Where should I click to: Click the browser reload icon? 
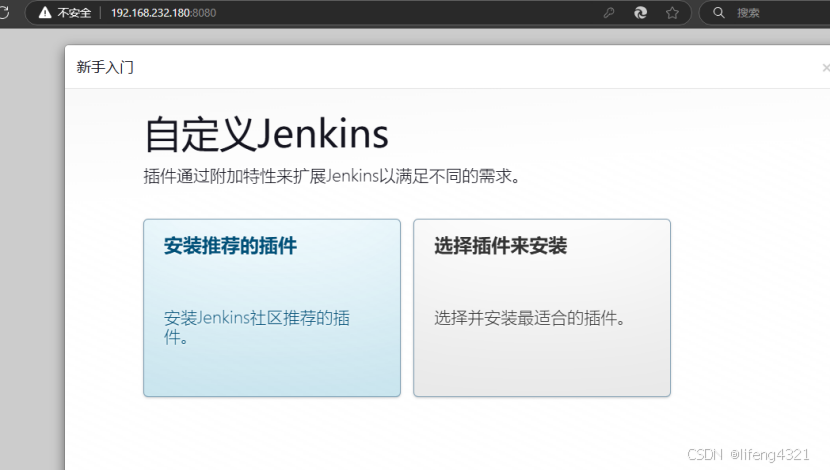pyautogui.click(x=4, y=12)
